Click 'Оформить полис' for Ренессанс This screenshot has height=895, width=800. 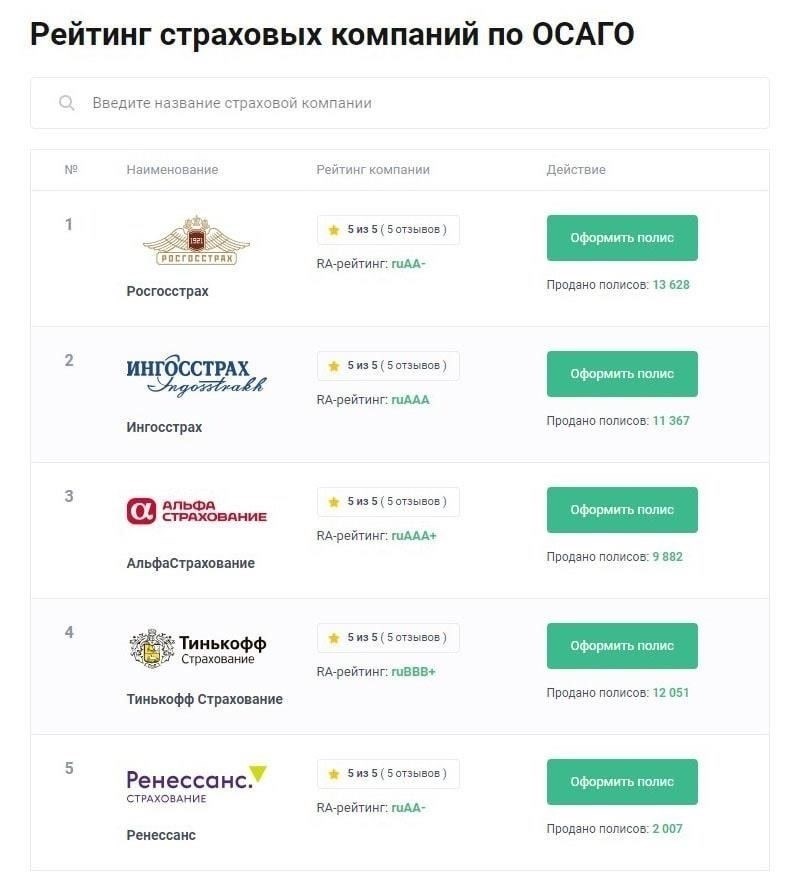point(622,782)
